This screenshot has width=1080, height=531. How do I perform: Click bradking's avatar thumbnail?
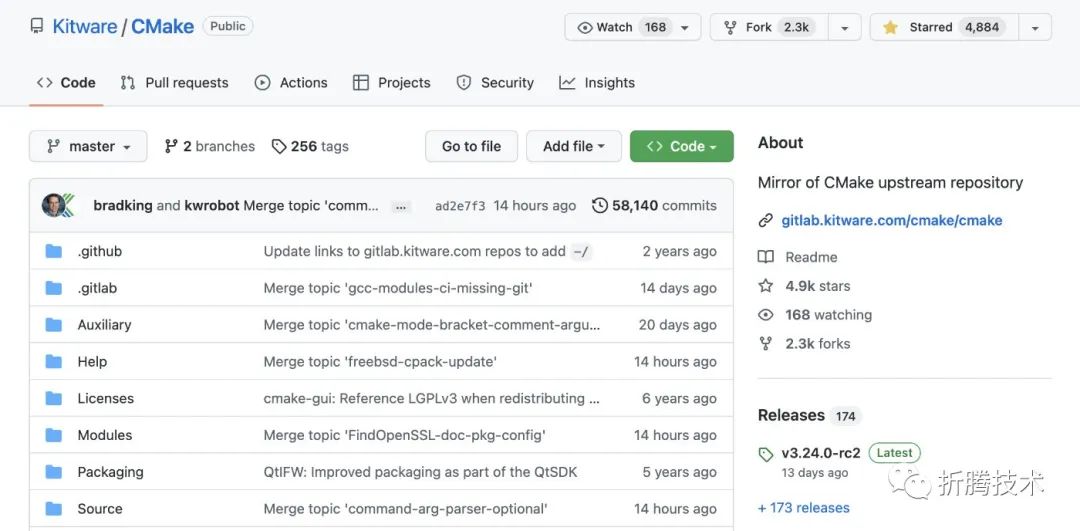click(55, 205)
